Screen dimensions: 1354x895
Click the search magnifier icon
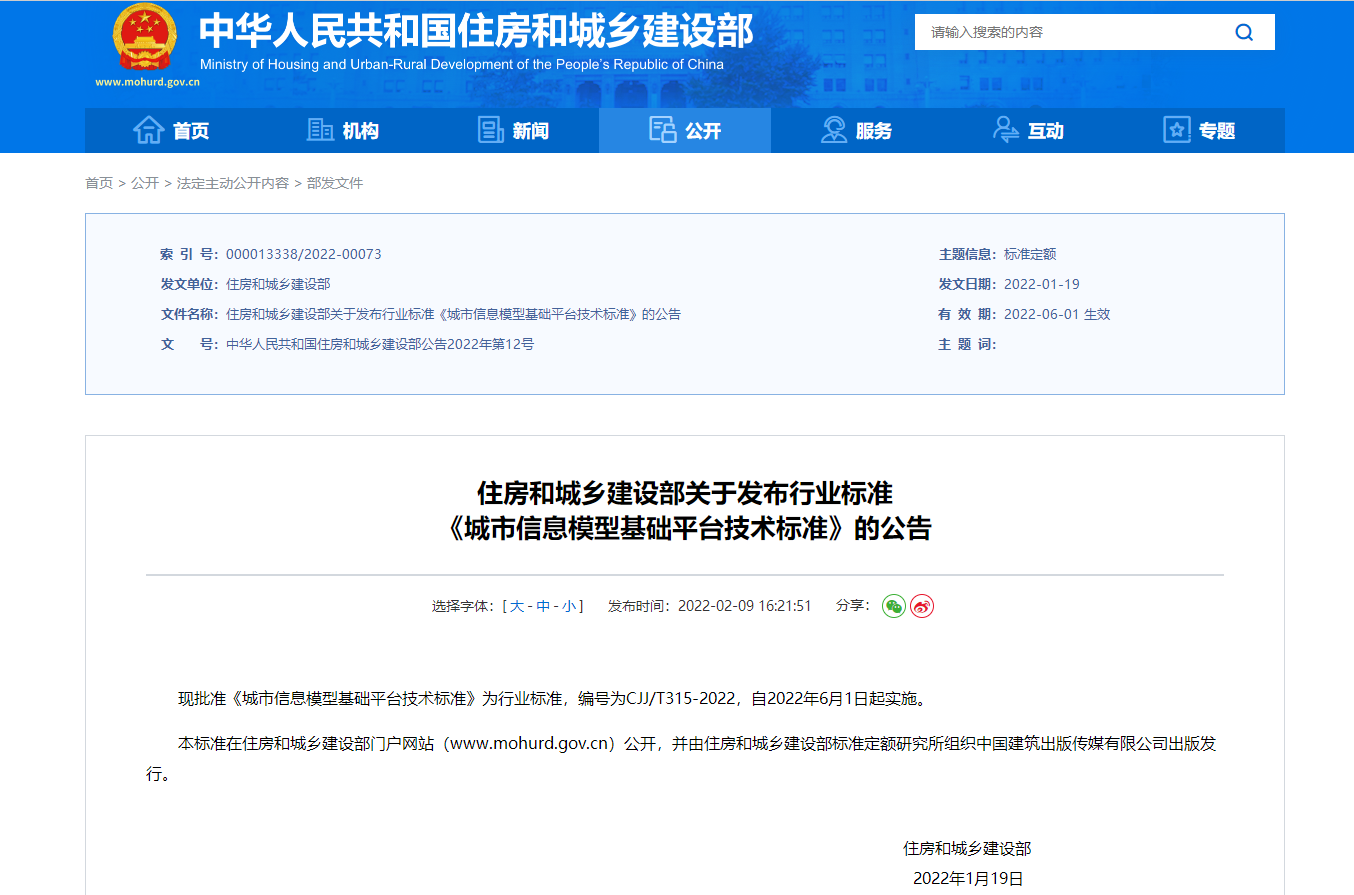(1244, 32)
